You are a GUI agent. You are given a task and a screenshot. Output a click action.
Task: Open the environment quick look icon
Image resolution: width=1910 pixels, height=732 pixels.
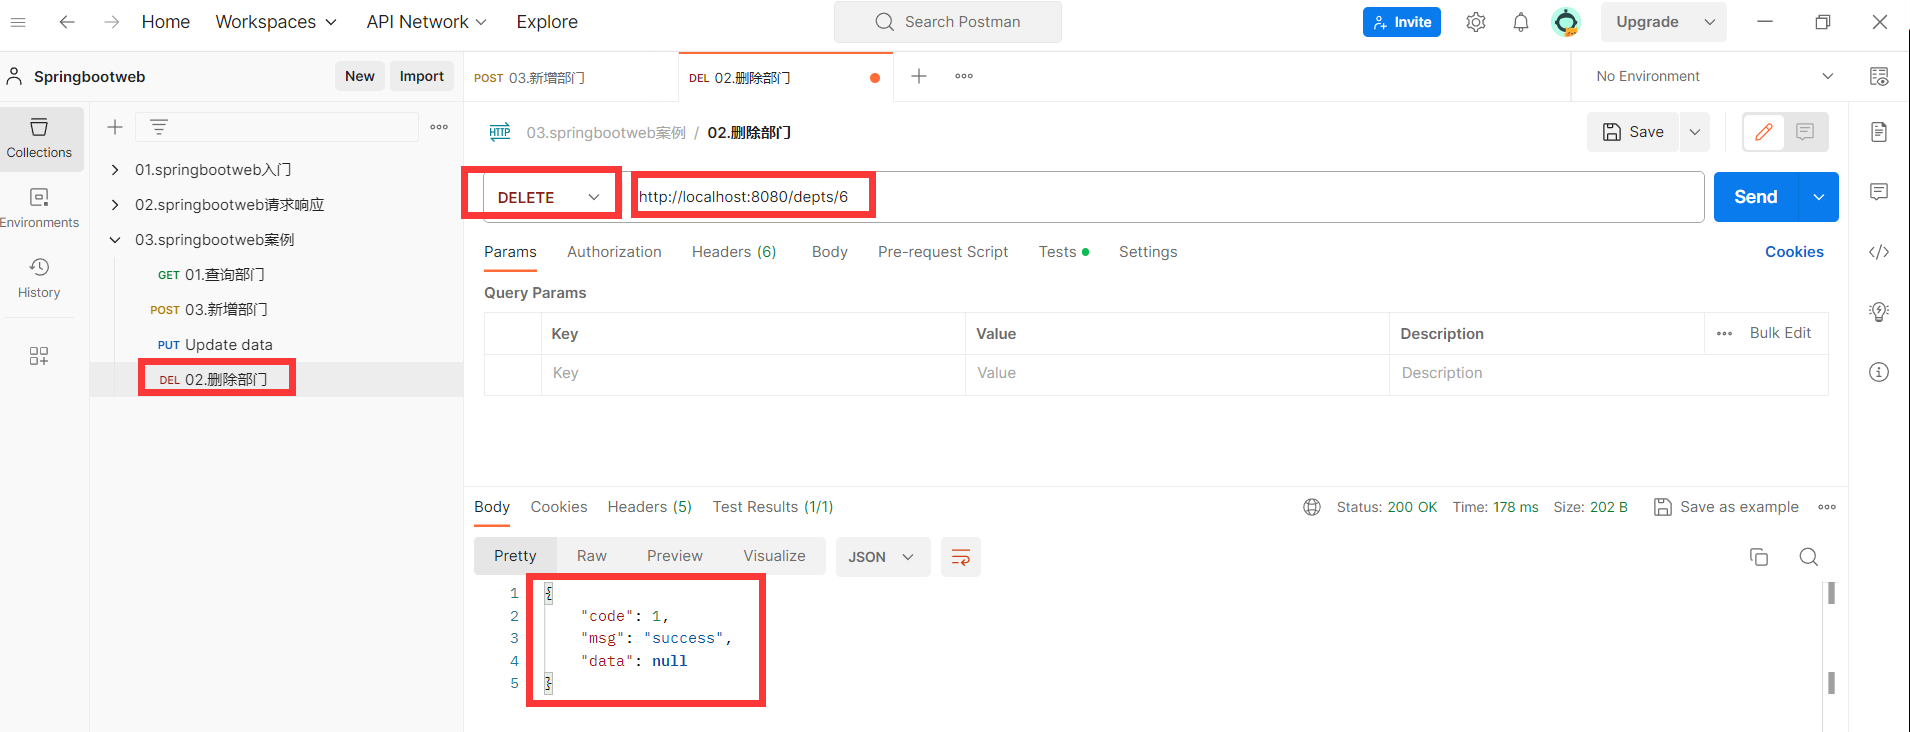click(1879, 77)
